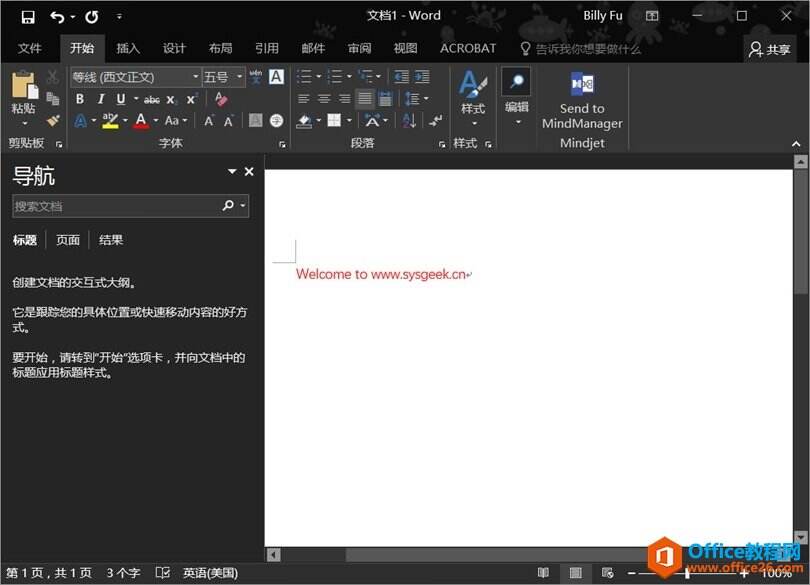
Task: Decrease paragraph indent
Action: click(x=401, y=77)
